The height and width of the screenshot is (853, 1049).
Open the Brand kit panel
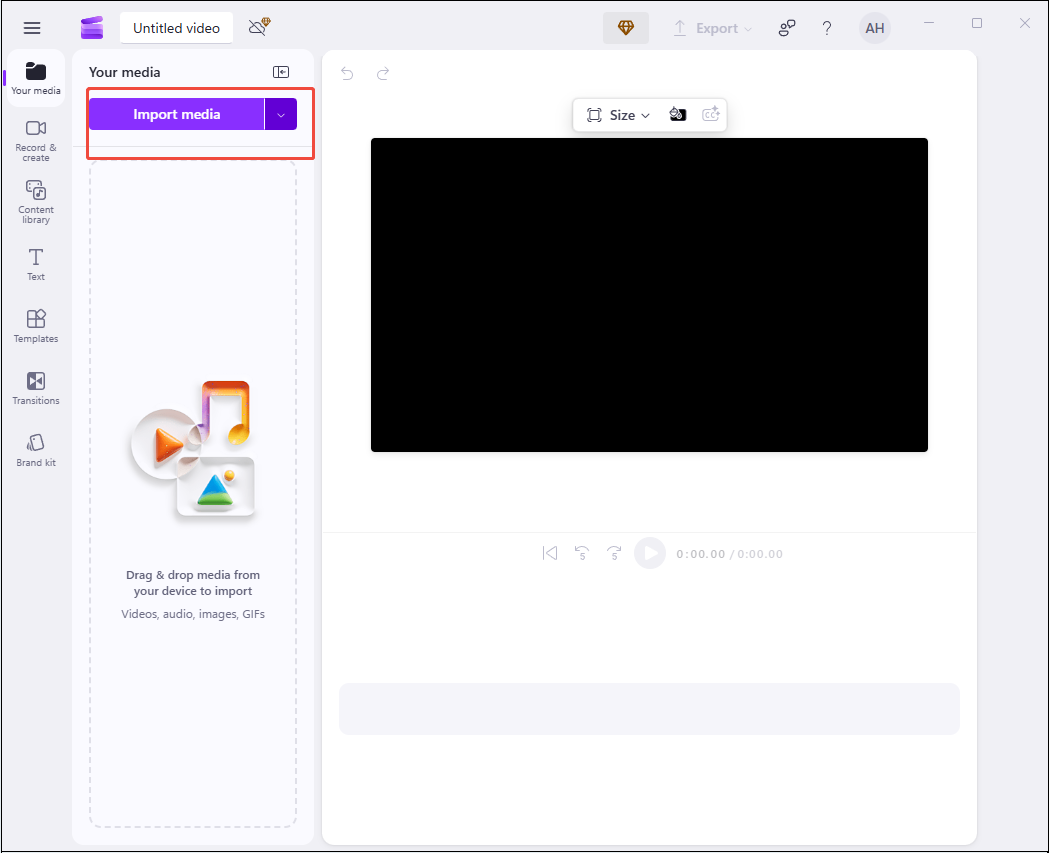(x=35, y=449)
